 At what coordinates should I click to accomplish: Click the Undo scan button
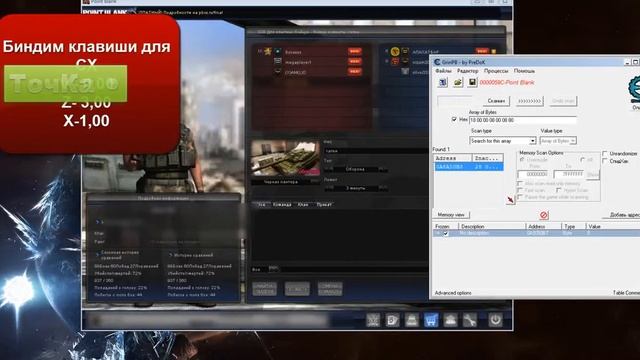(x=563, y=101)
